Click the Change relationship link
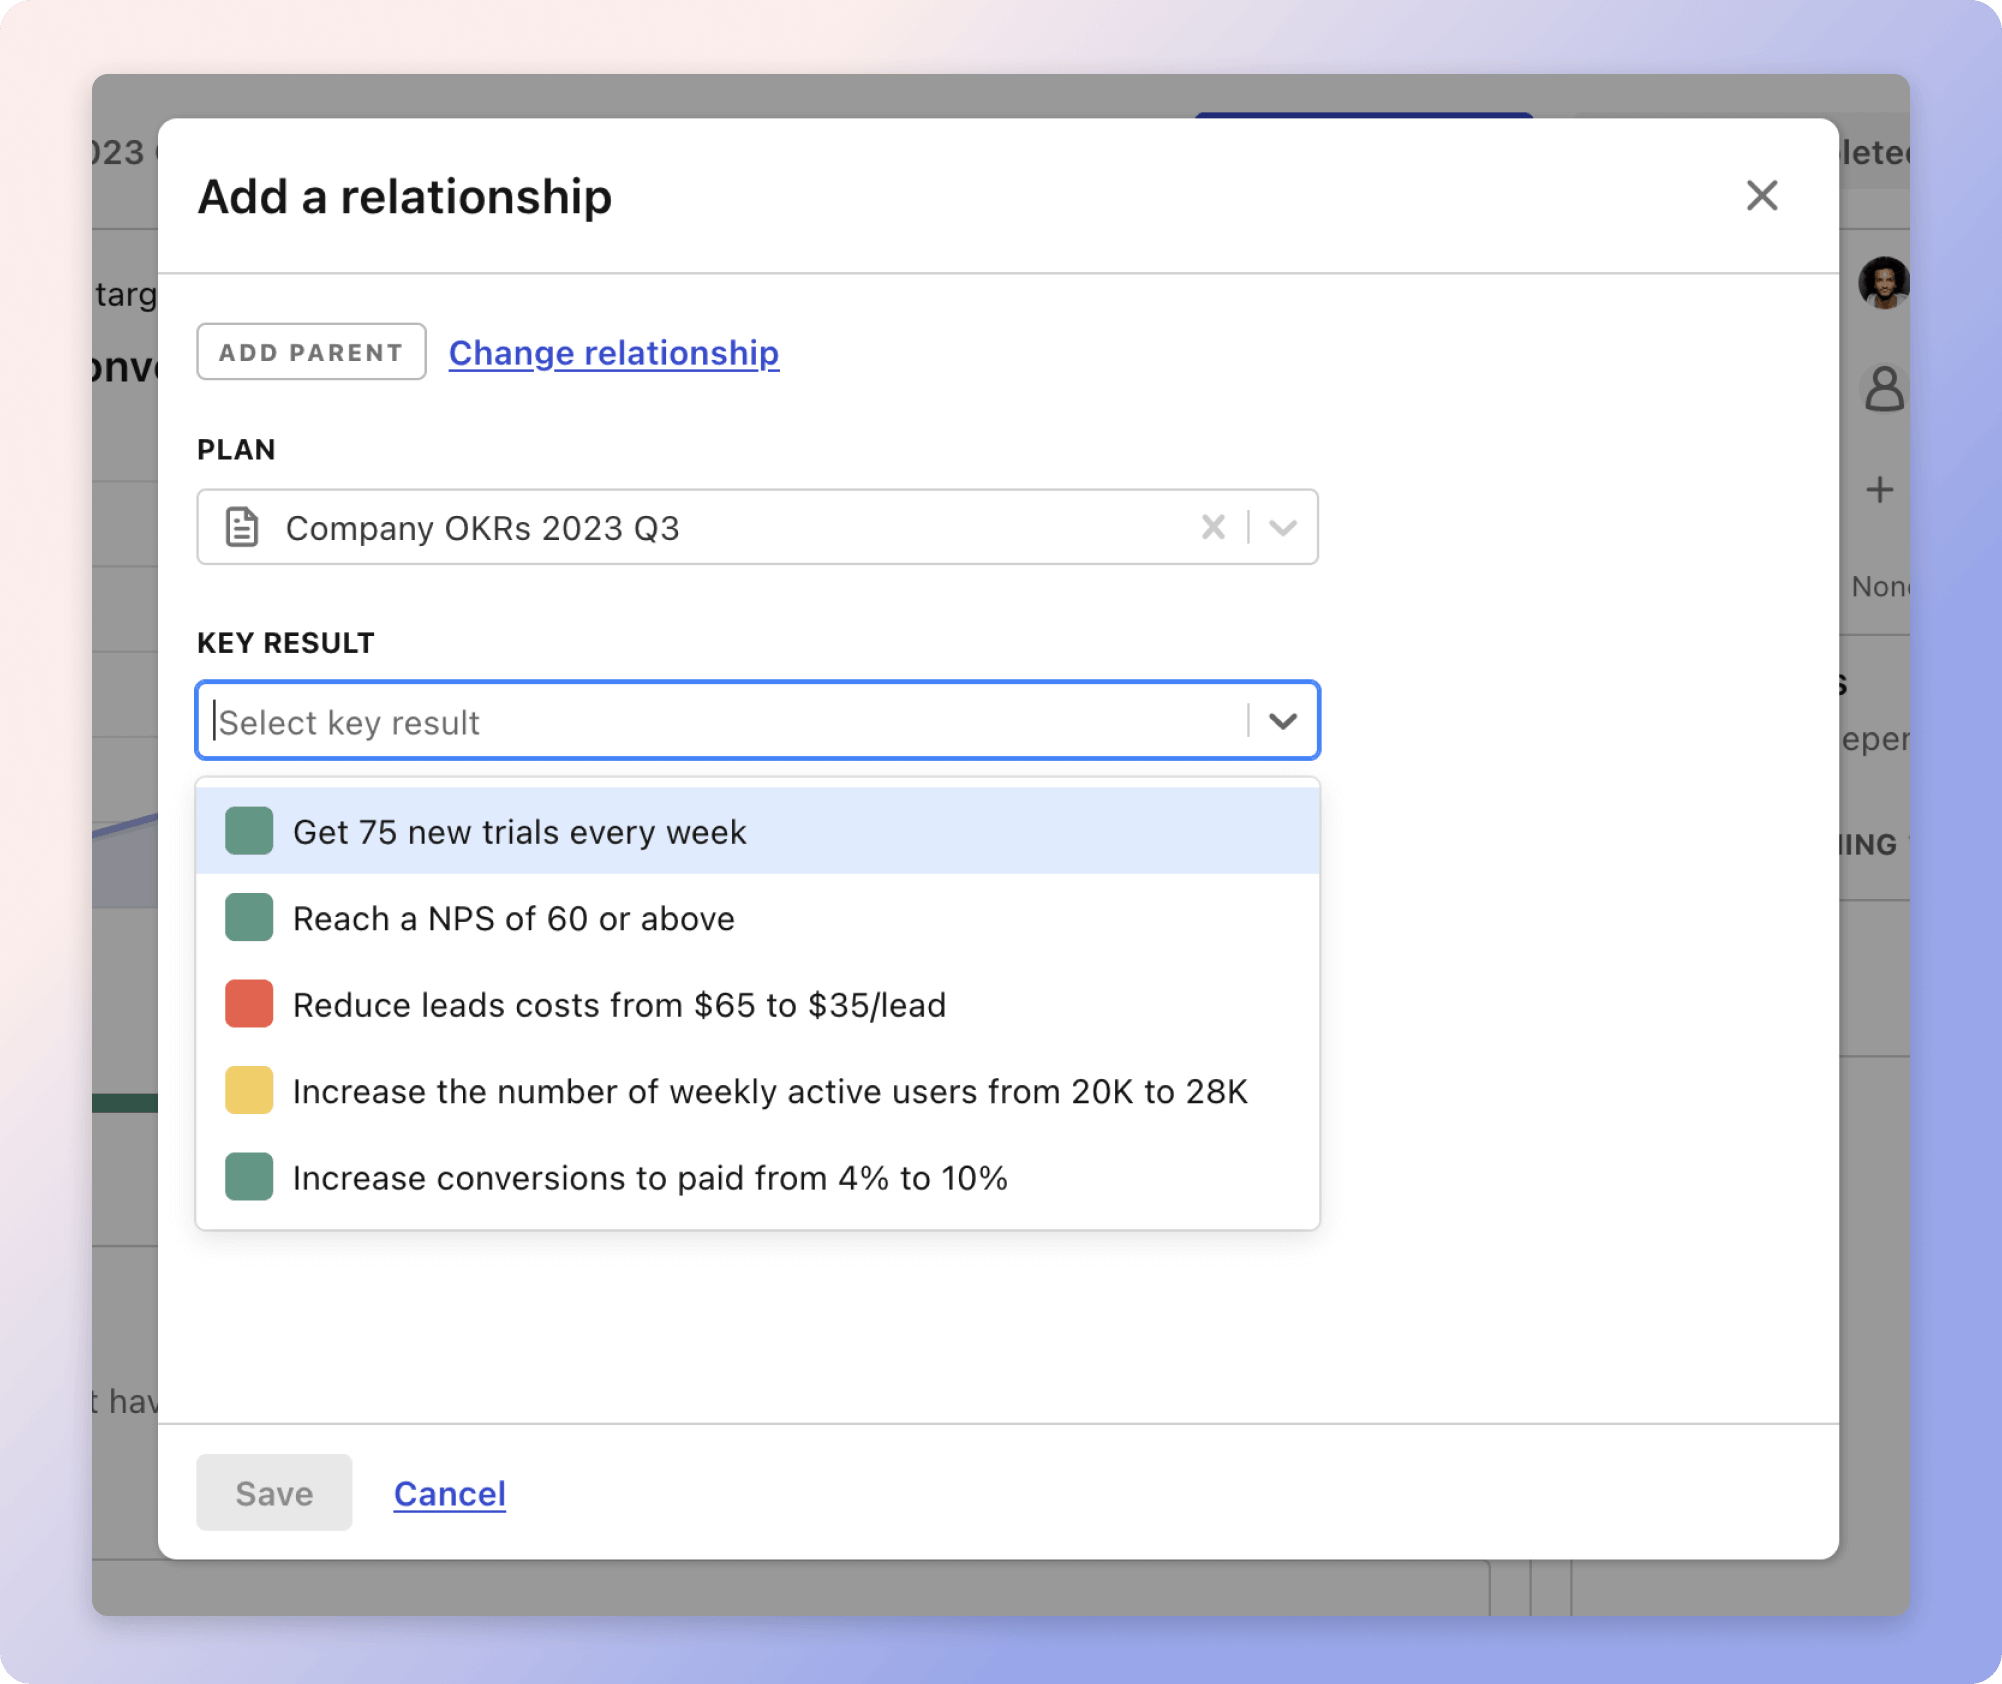The width and height of the screenshot is (2002, 1684). click(x=613, y=352)
